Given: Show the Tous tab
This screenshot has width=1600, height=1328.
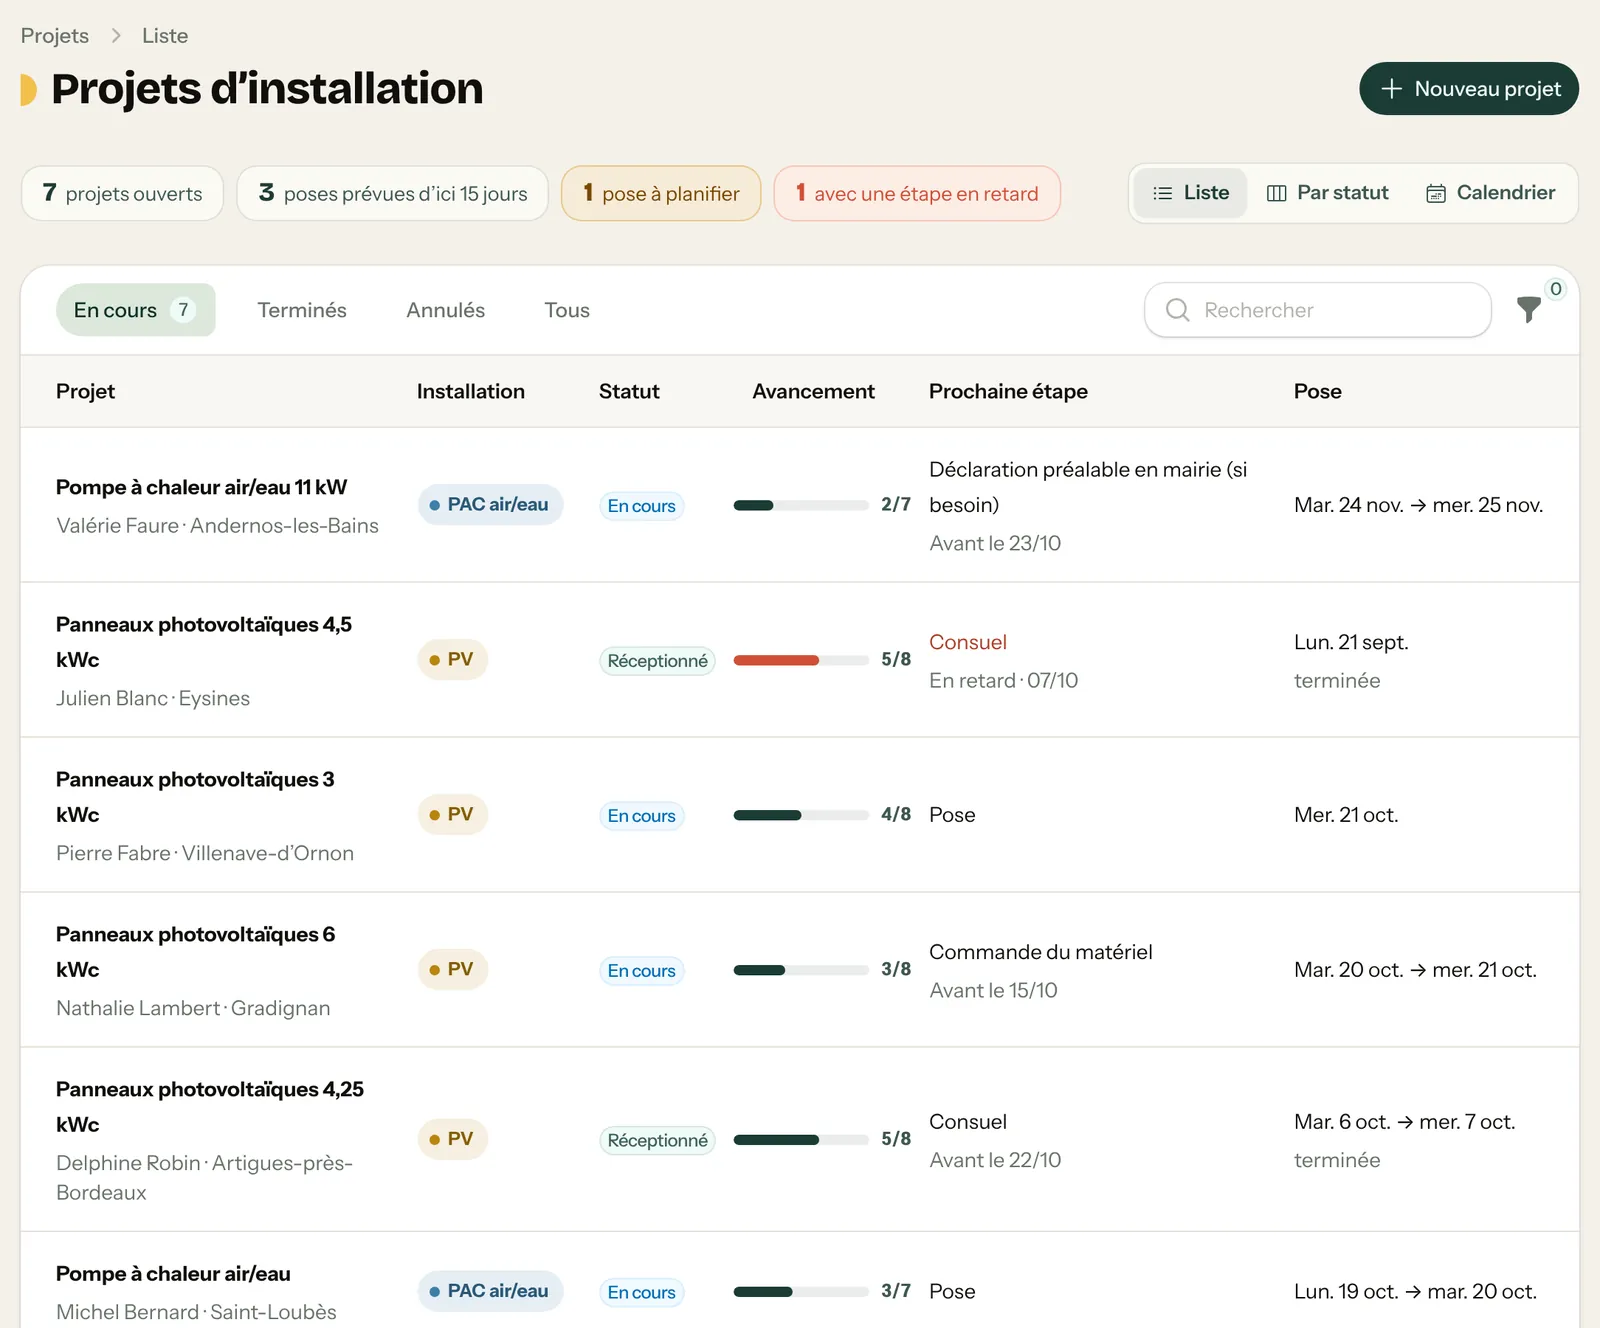Looking at the screenshot, I should [x=567, y=310].
